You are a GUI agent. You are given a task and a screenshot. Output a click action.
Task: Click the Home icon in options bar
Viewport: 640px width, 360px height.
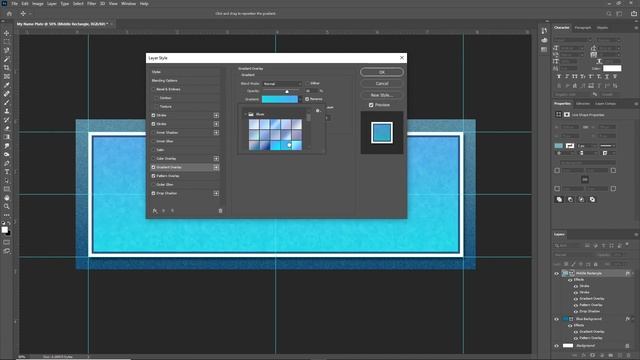pyautogui.click(x=9, y=13)
